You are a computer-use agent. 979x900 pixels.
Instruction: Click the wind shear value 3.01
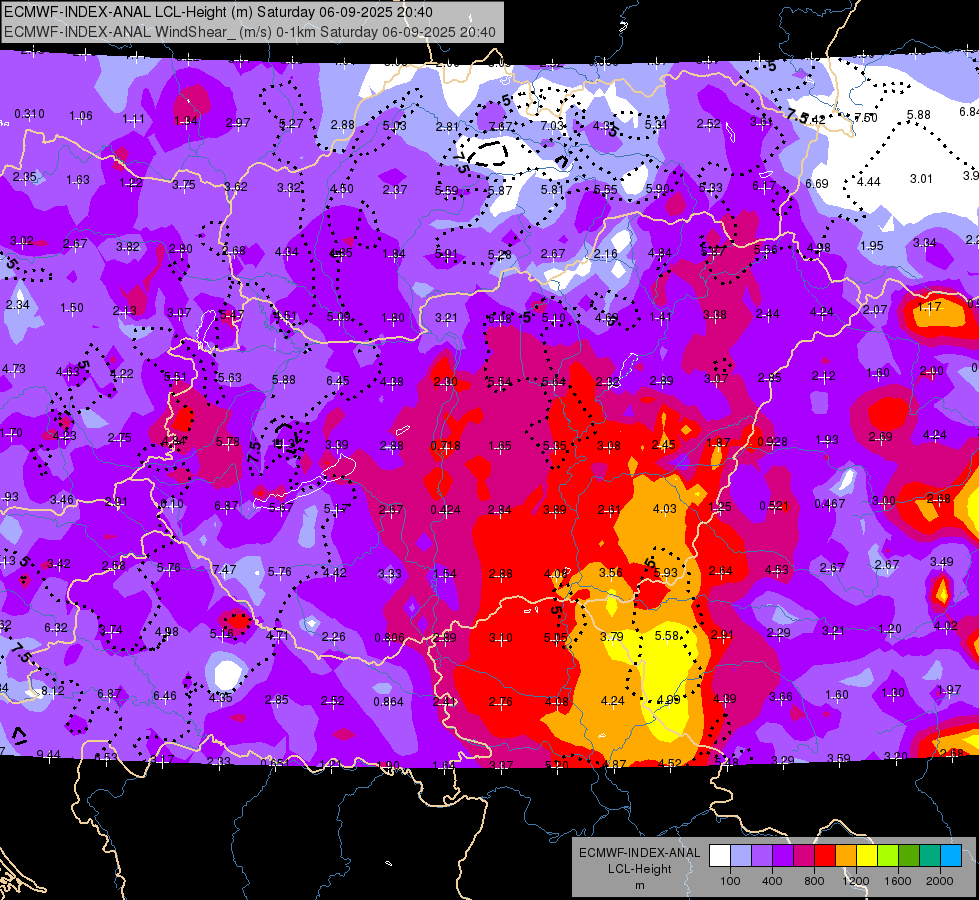click(921, 179)
